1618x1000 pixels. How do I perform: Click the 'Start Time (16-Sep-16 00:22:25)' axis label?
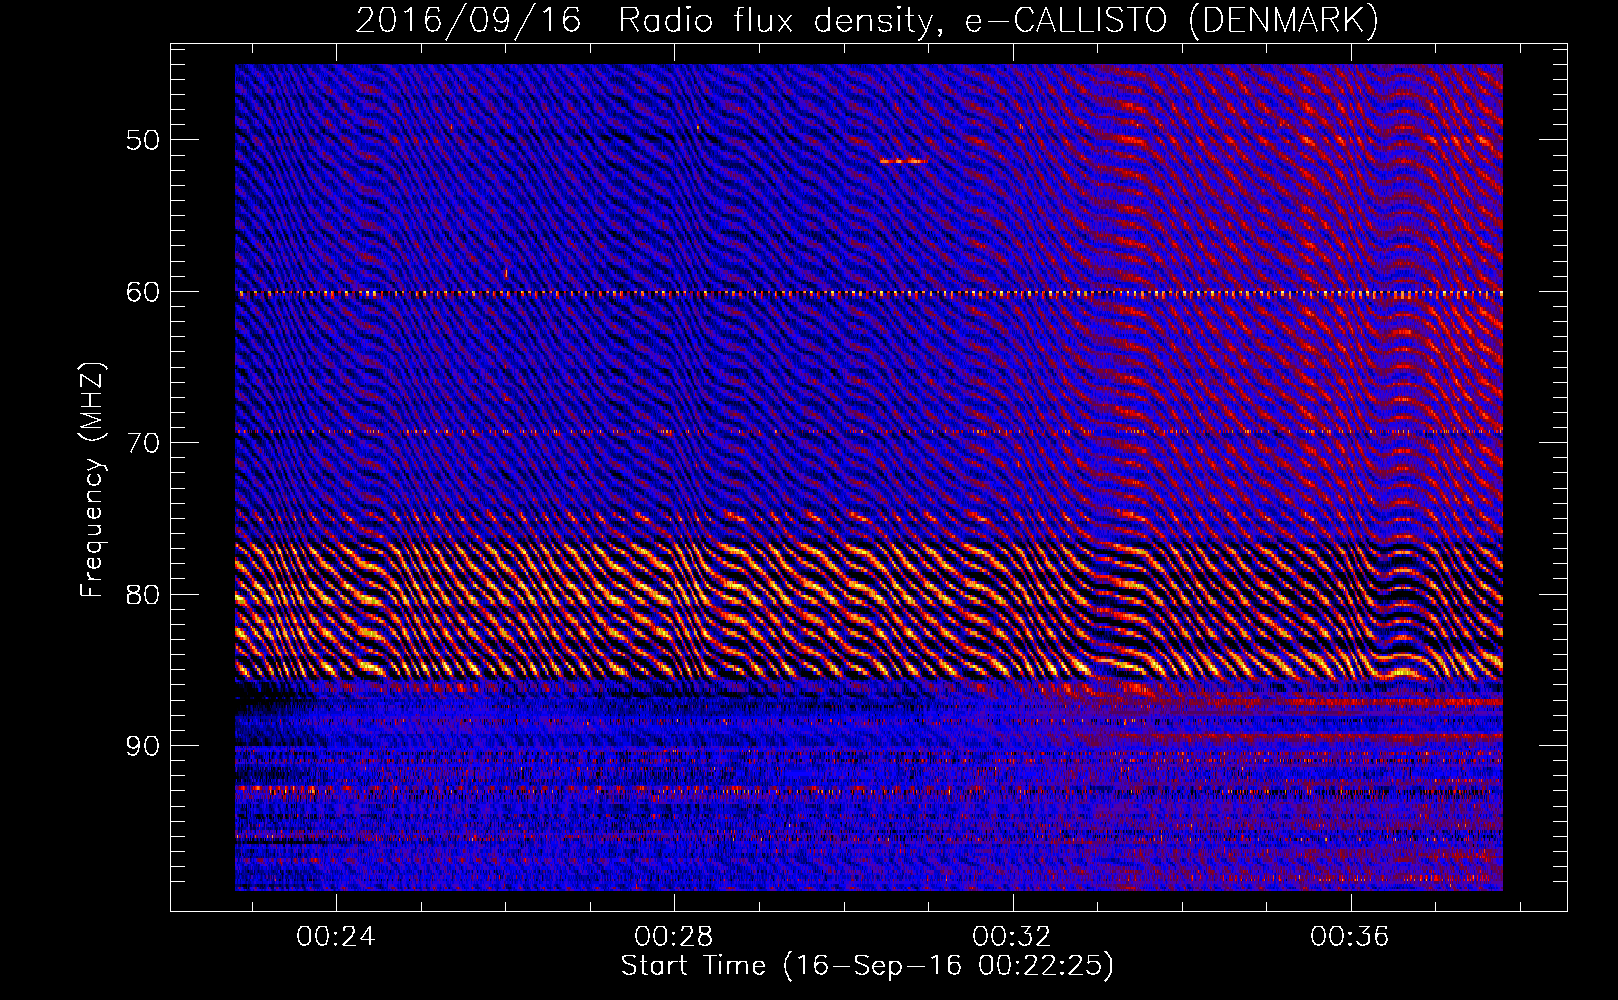click(867, 966)
